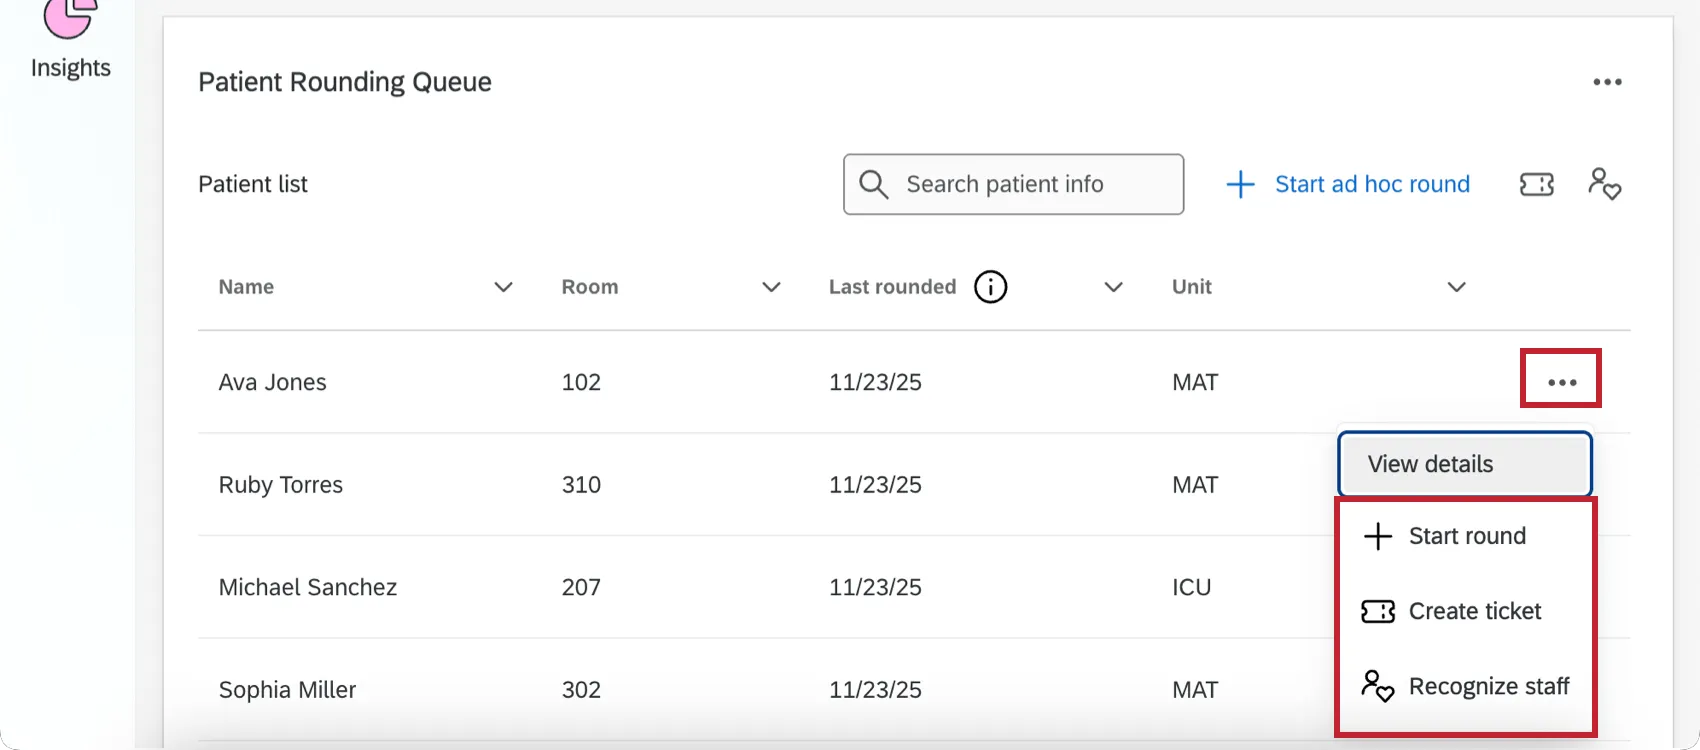
Task: Click the Start ad hoc round link
Action: coord(1372,184)
